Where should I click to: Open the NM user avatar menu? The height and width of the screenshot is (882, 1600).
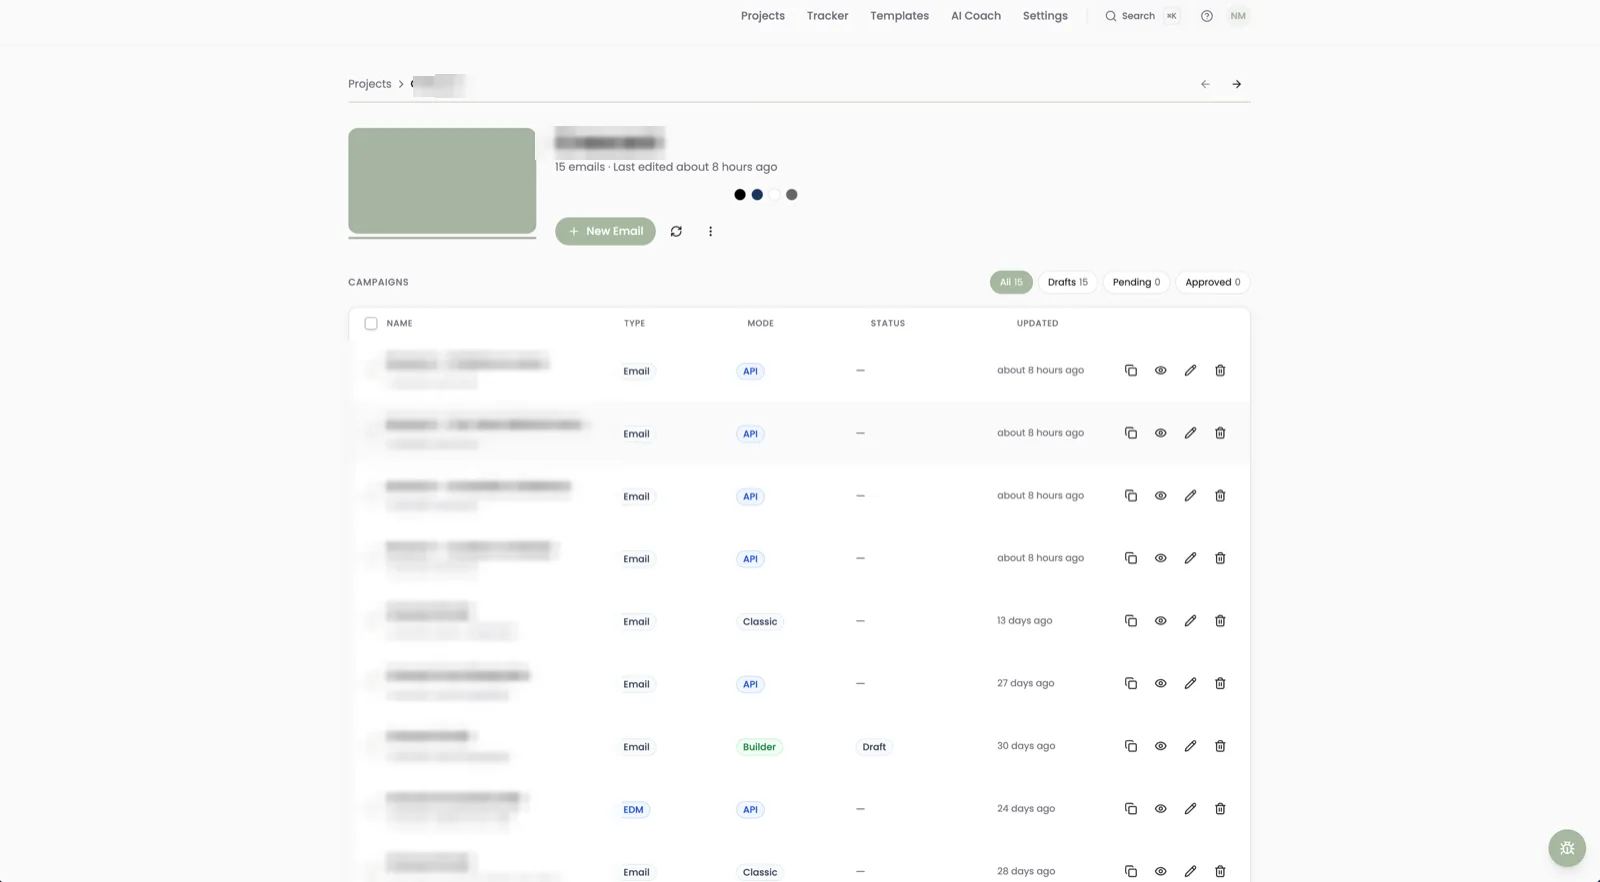coord(1238,16)
